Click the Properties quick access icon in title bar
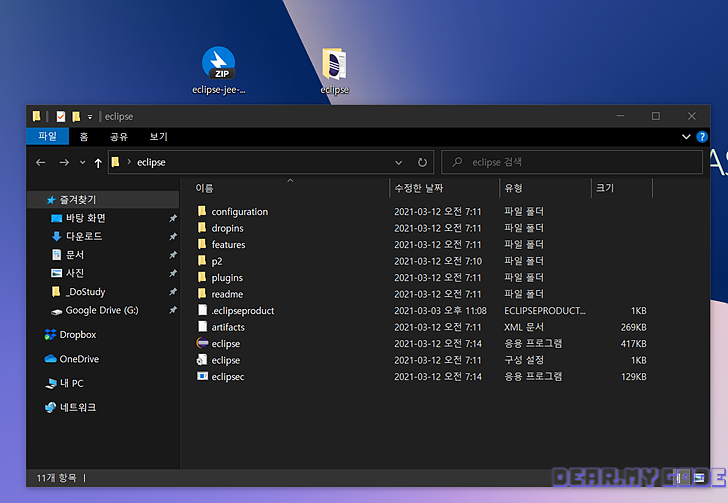This screenshot has height=503, width=728. click(60, 116)
